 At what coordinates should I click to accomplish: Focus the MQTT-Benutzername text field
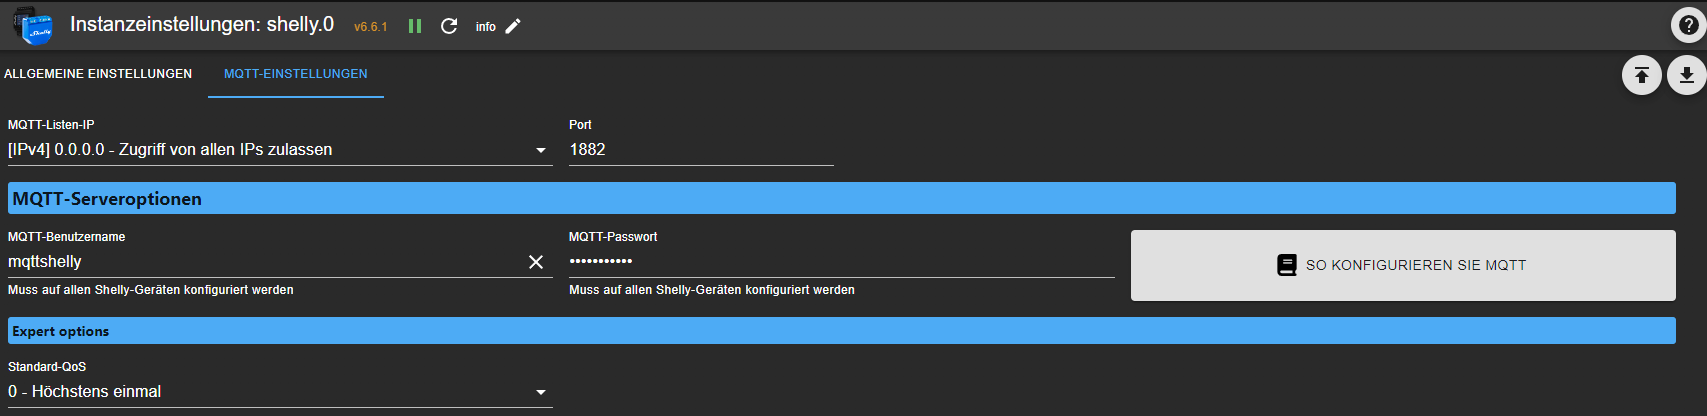coord(260,262)
